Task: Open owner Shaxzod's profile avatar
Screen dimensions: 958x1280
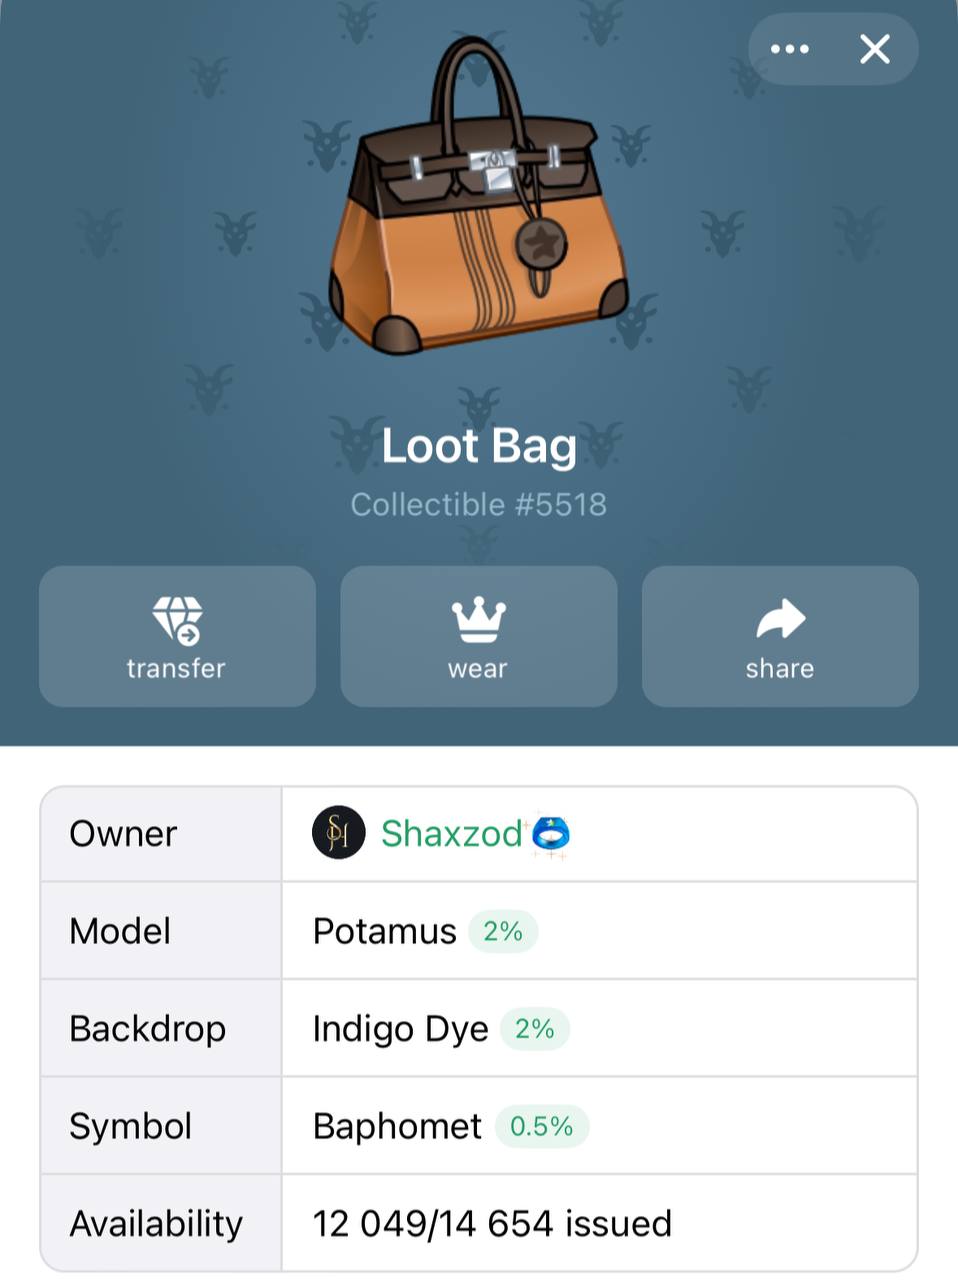Action: pyautogui.click(x=339, y=833)
